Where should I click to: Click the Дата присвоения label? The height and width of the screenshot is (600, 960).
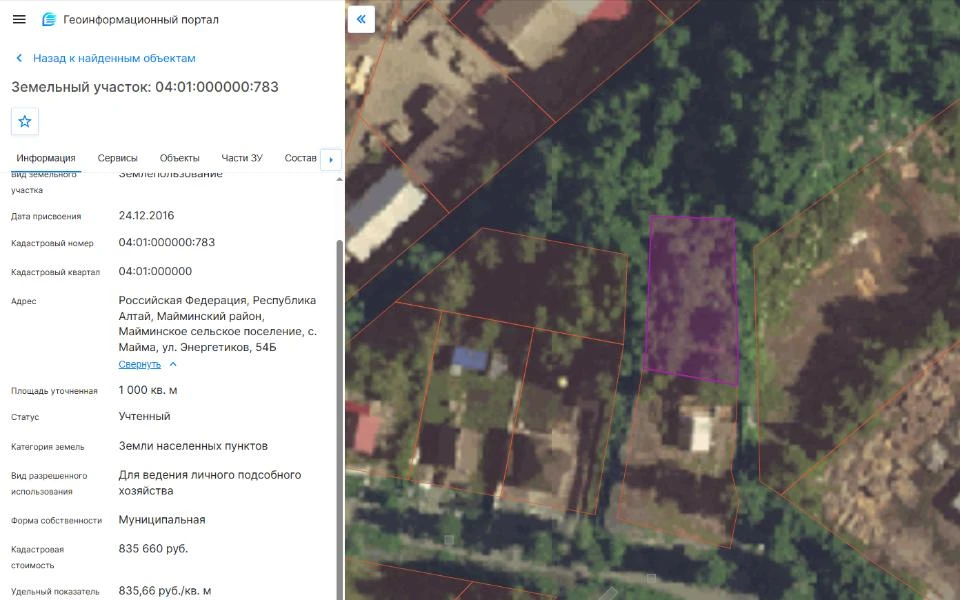tap(46, 216)
